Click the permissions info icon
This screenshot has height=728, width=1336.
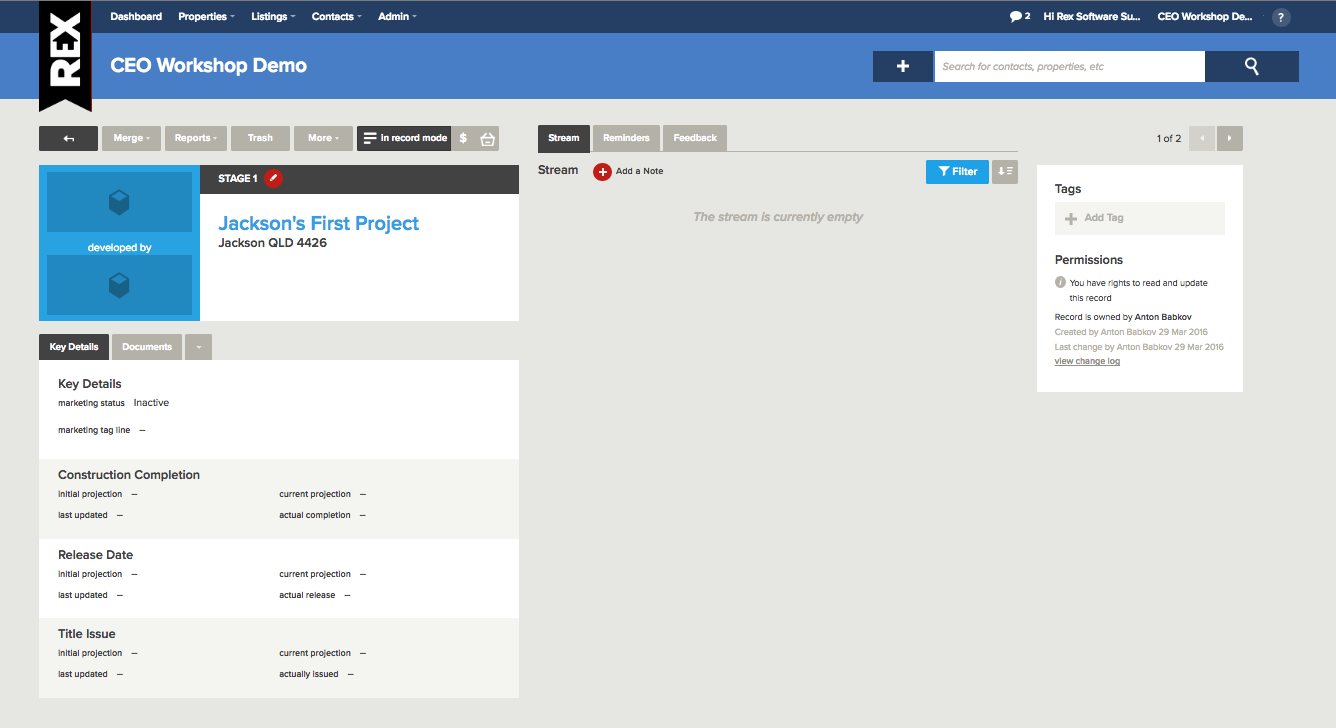(x=1060, y=283)
